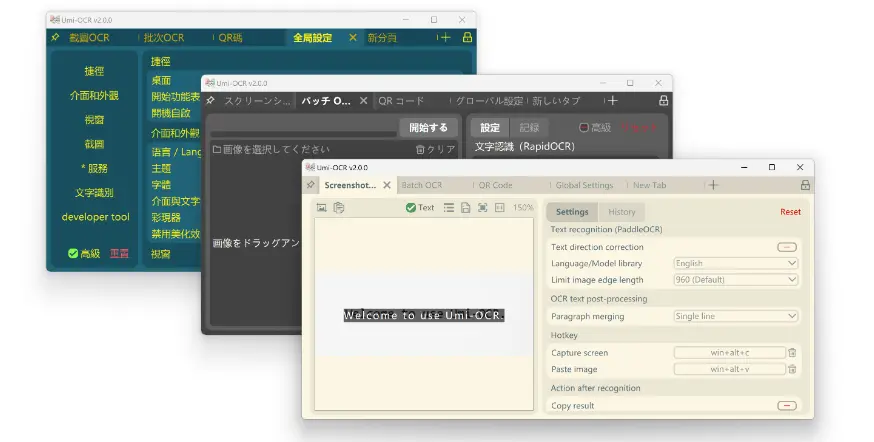Jump to 文字識別 in the teal sidebar
This screenshot has width=874, height=442.
[94, 192]
